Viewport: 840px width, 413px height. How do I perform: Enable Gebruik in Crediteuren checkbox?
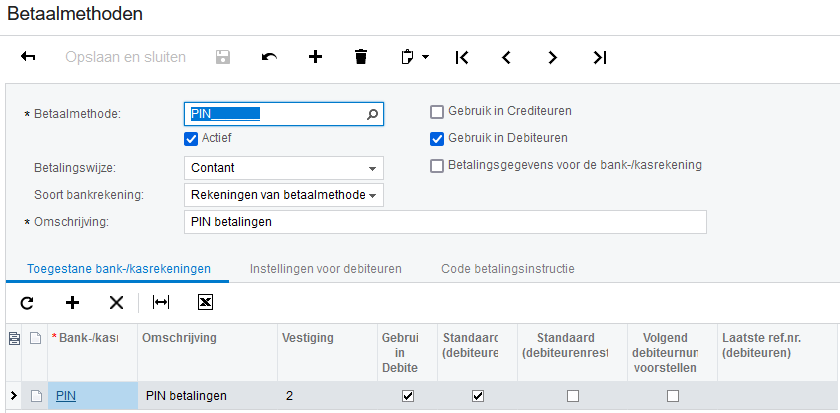437,111
